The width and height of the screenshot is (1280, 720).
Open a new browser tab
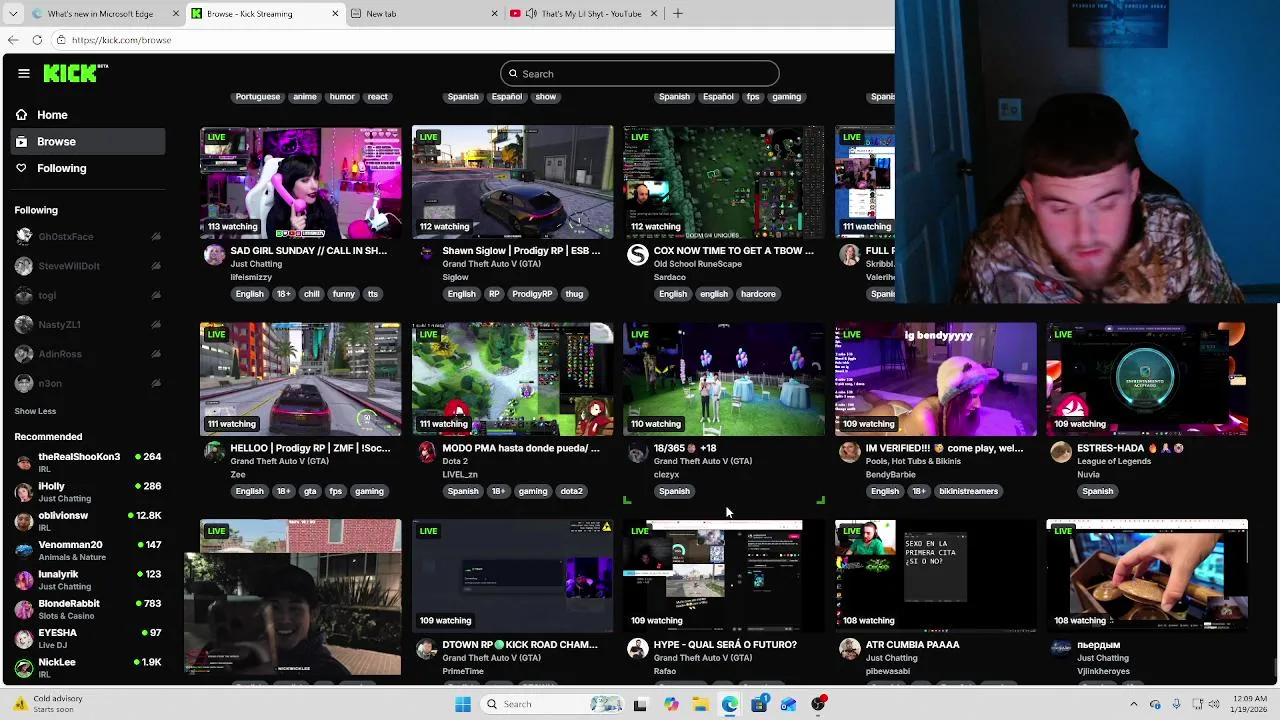tap(678, 14)
